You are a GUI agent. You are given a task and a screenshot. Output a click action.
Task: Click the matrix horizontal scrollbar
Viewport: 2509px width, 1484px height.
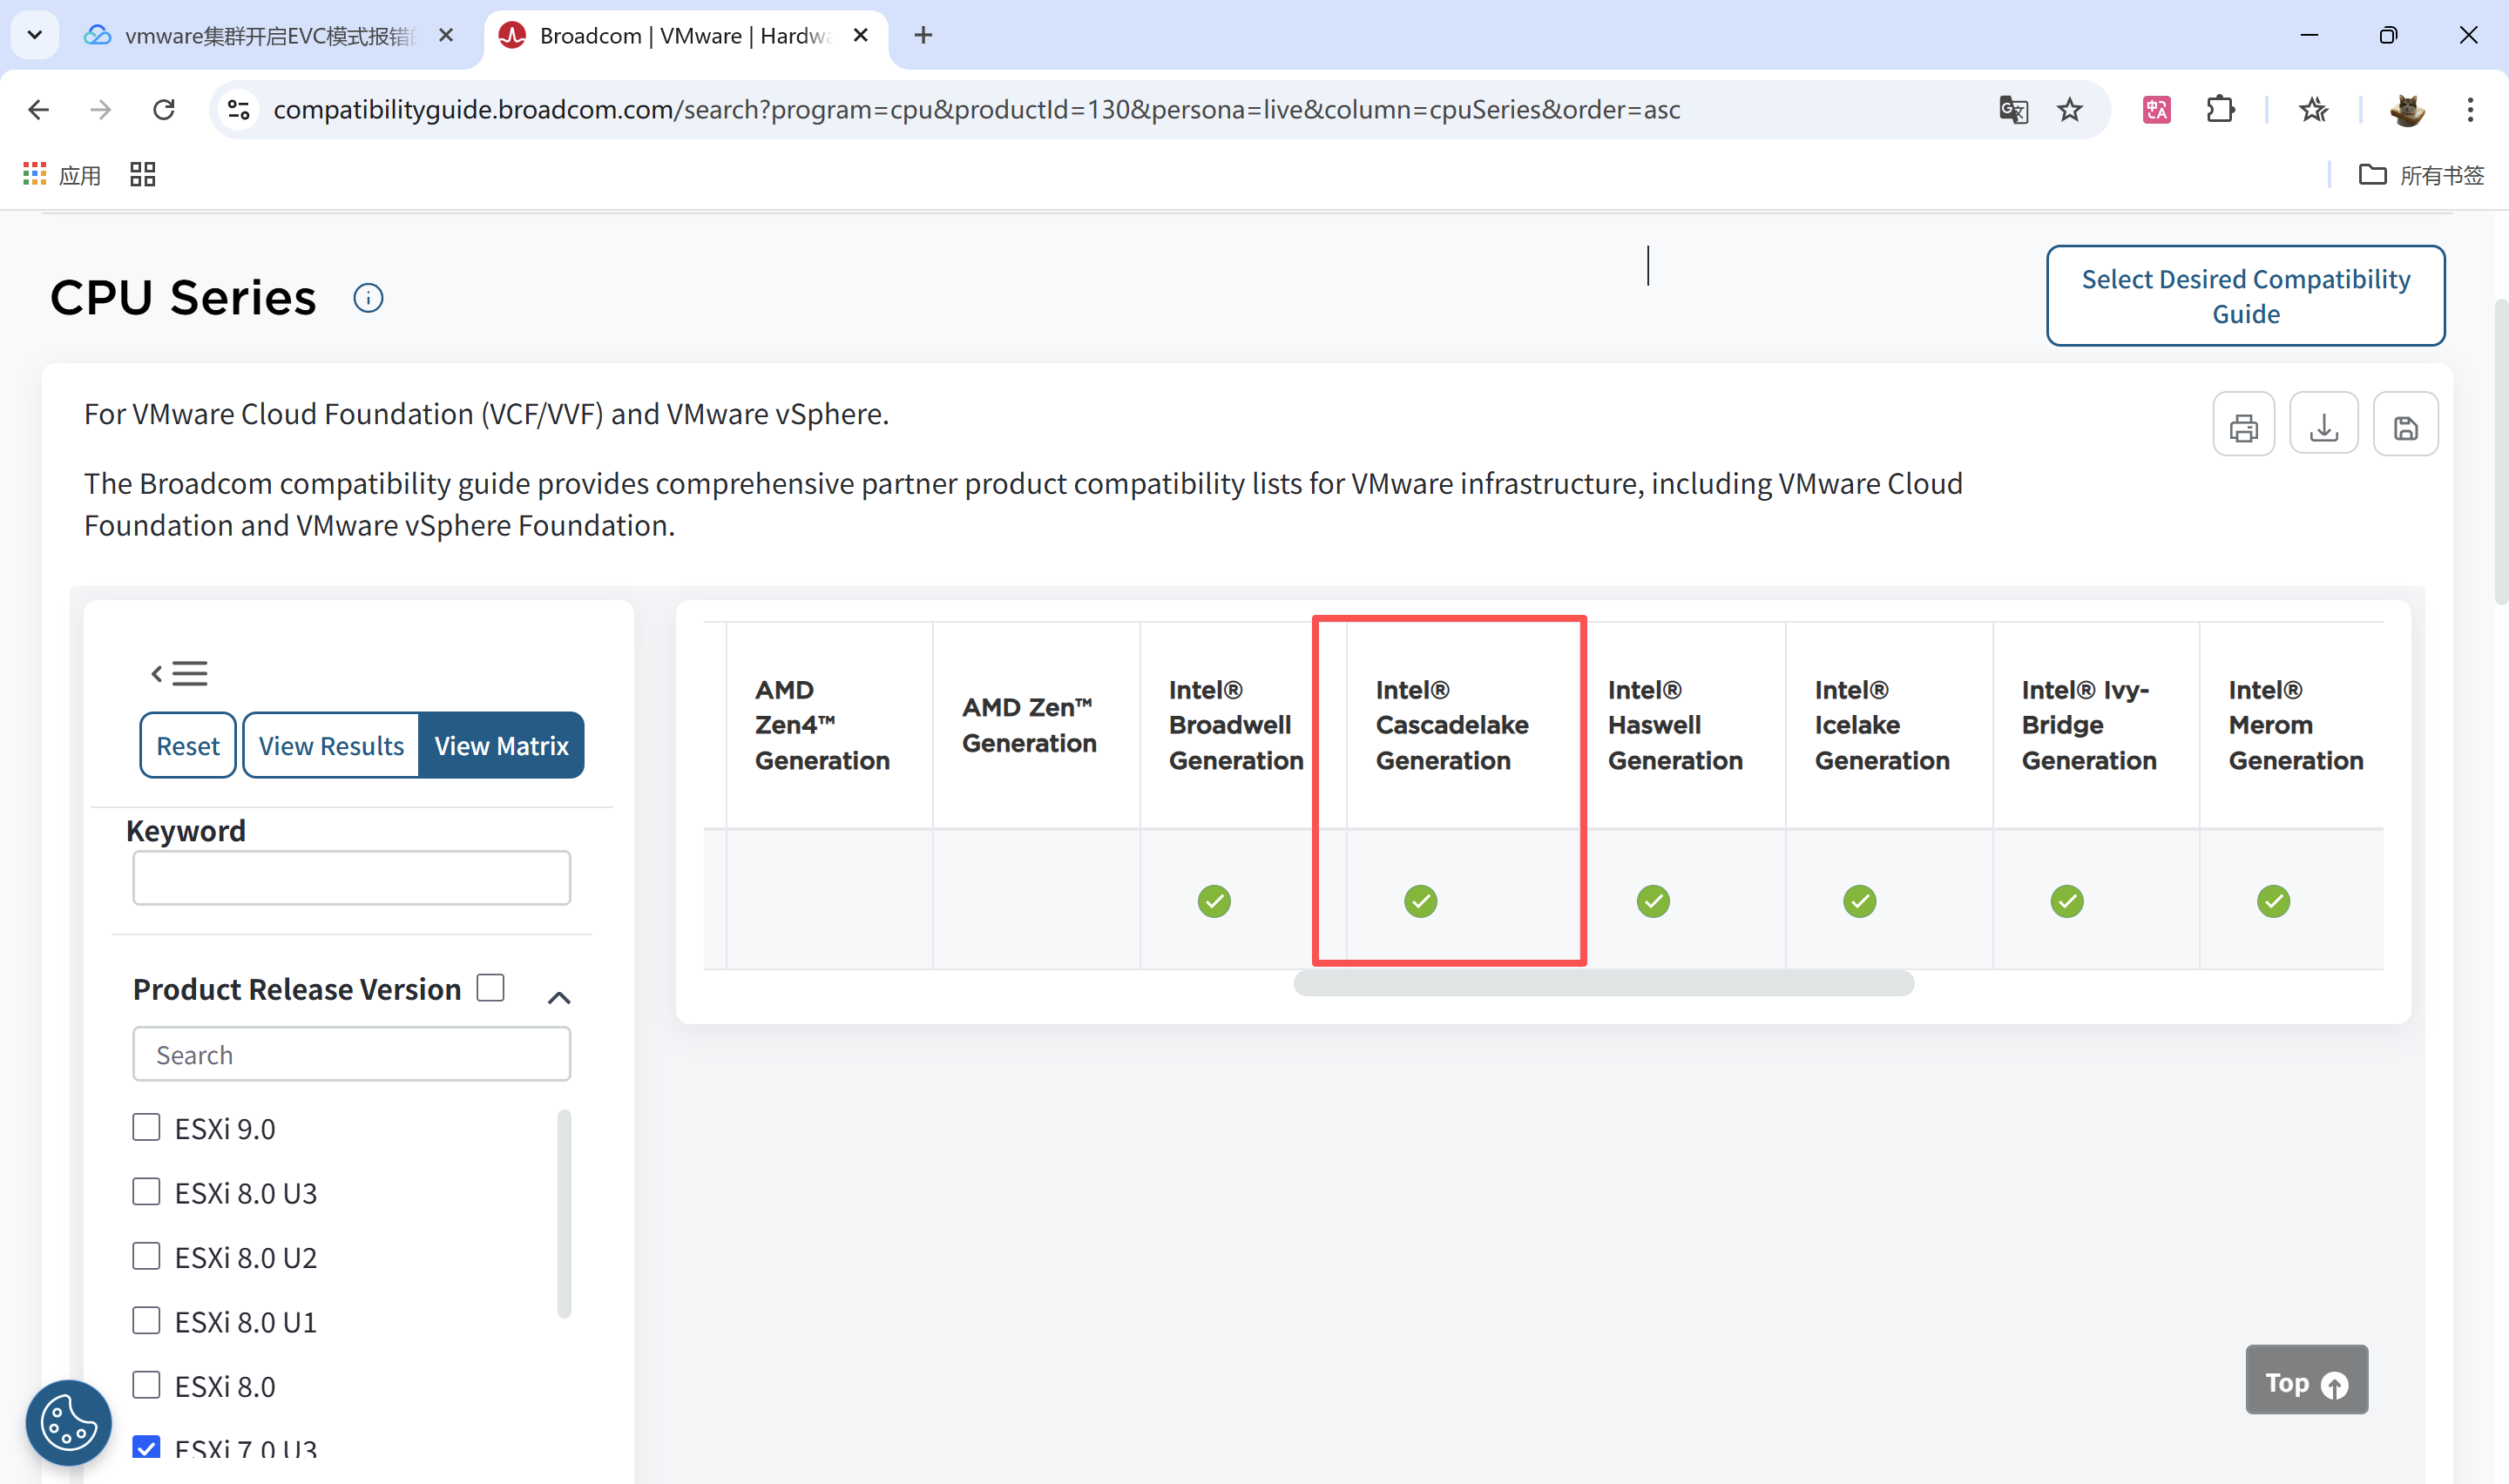[x=1603, y=983]
